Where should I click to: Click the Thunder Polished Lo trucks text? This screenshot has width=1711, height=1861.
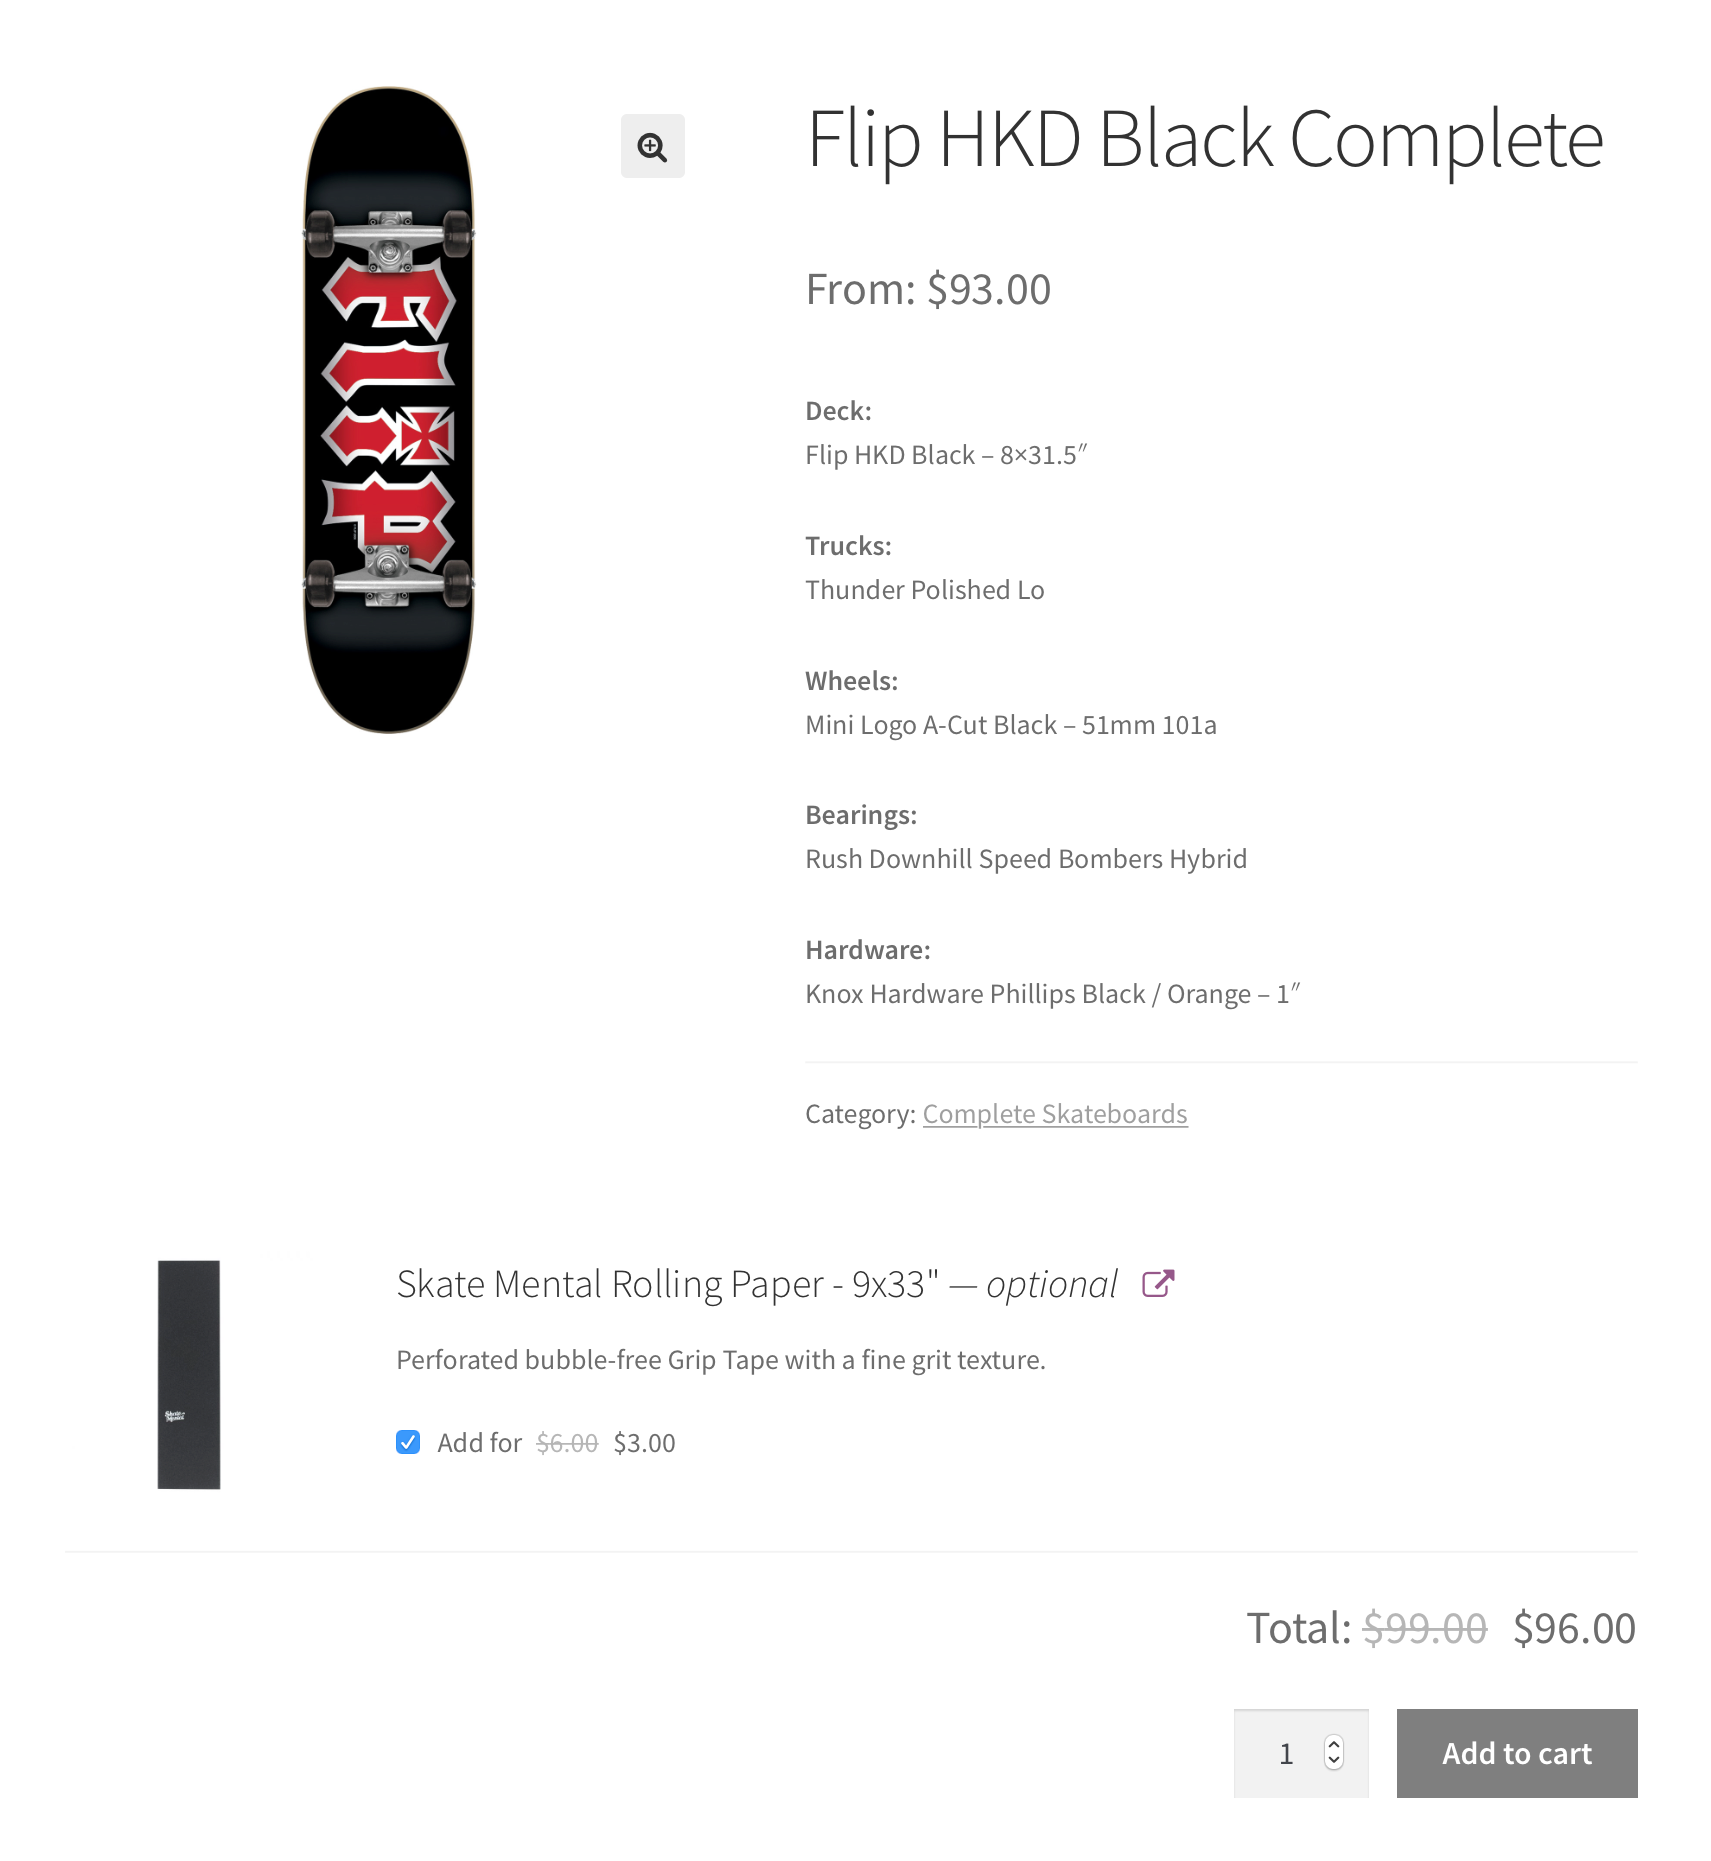(x=924, y=590)
